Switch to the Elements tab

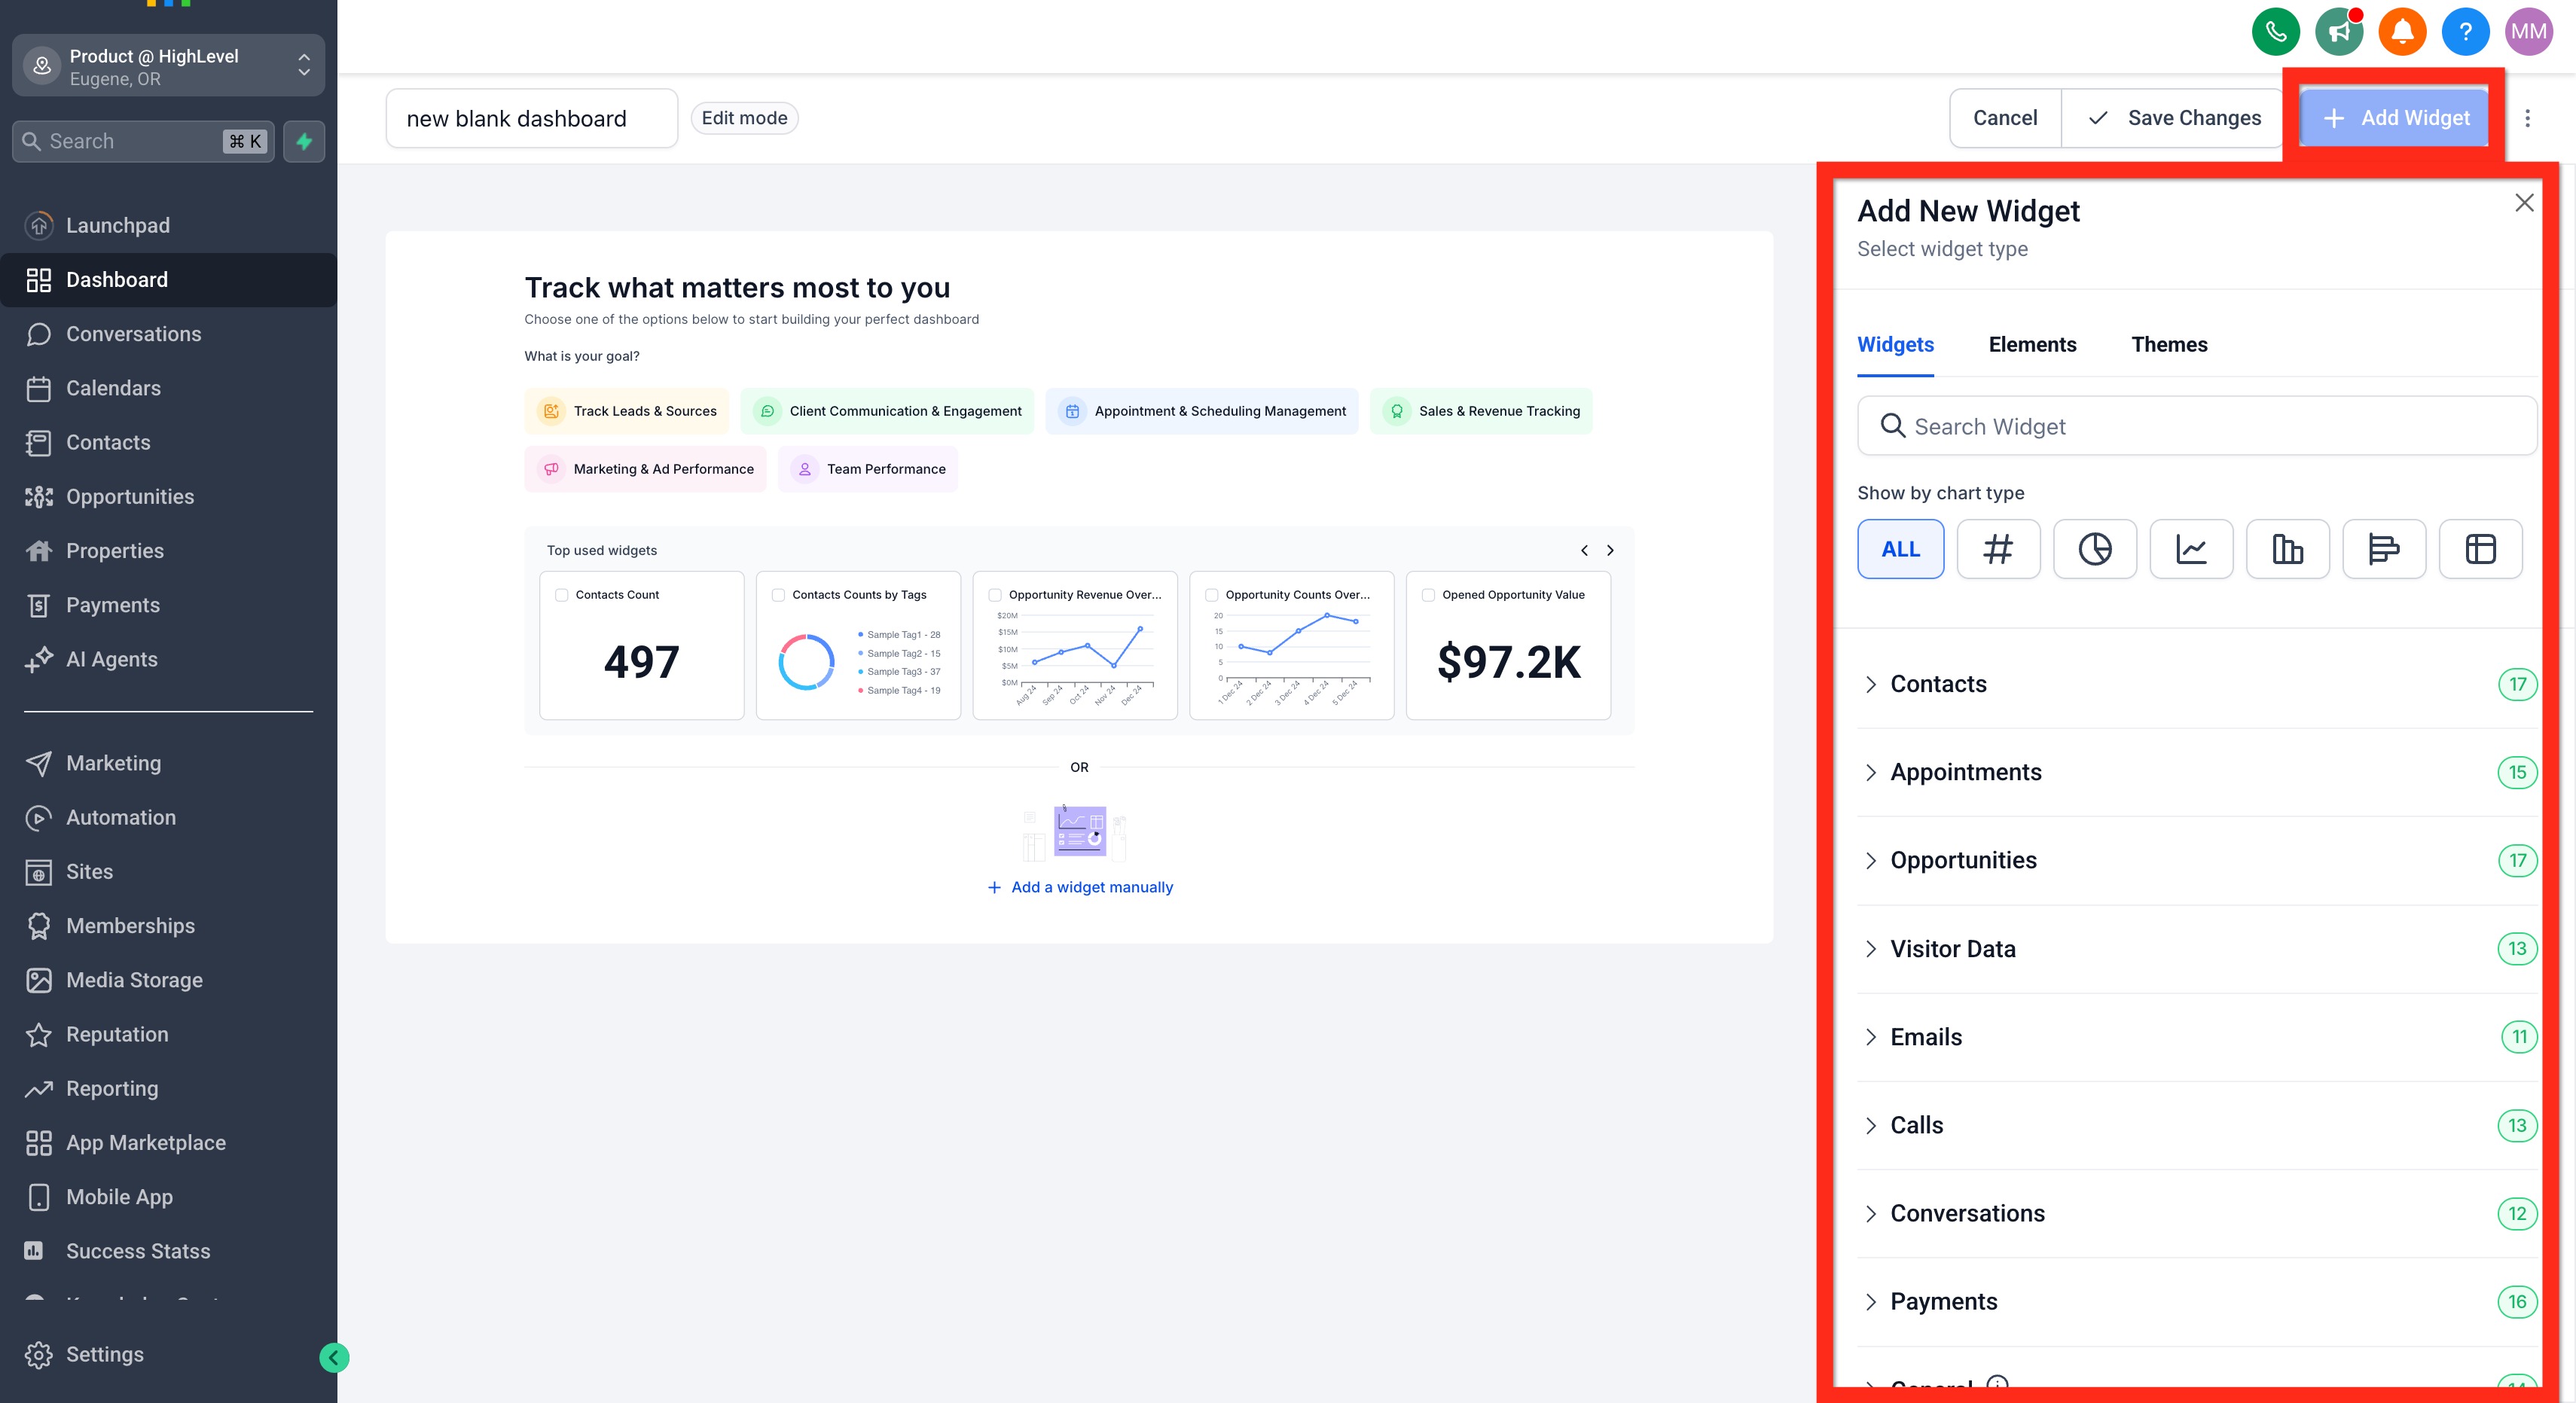2032,345
